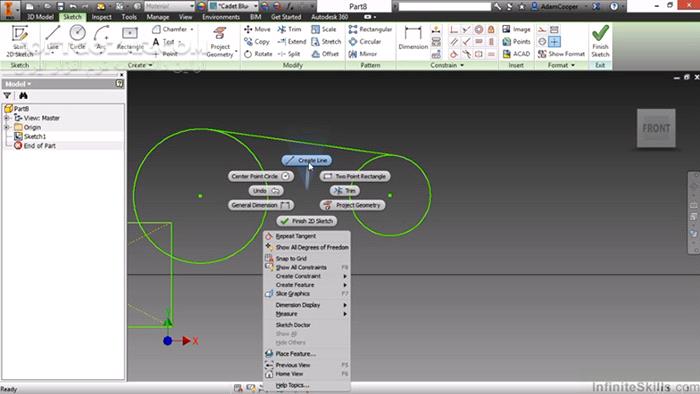Click General Dimension marking button
Image resolution: width=700 pixels, height=394 pixels.
coord(261,205)
